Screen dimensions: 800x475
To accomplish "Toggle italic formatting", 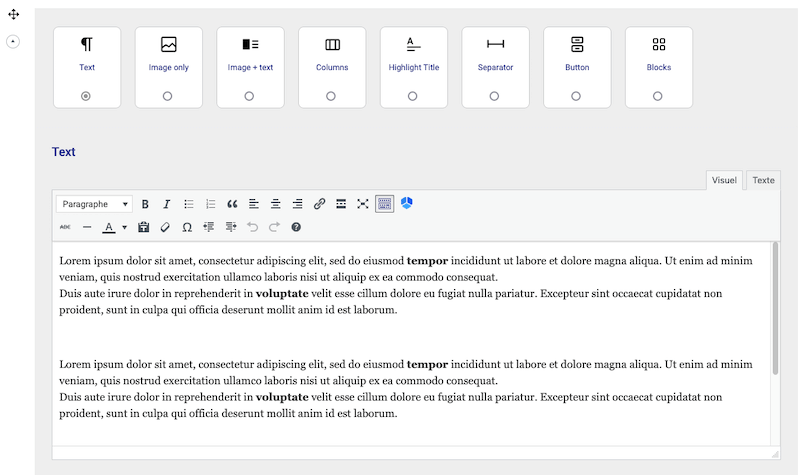I will pos(166,204).
